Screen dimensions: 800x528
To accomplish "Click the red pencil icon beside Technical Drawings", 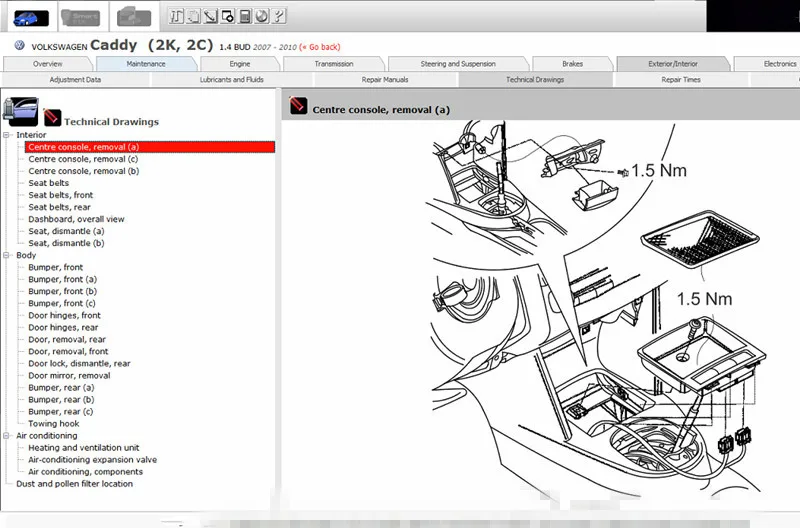I will tap(52, 117).
